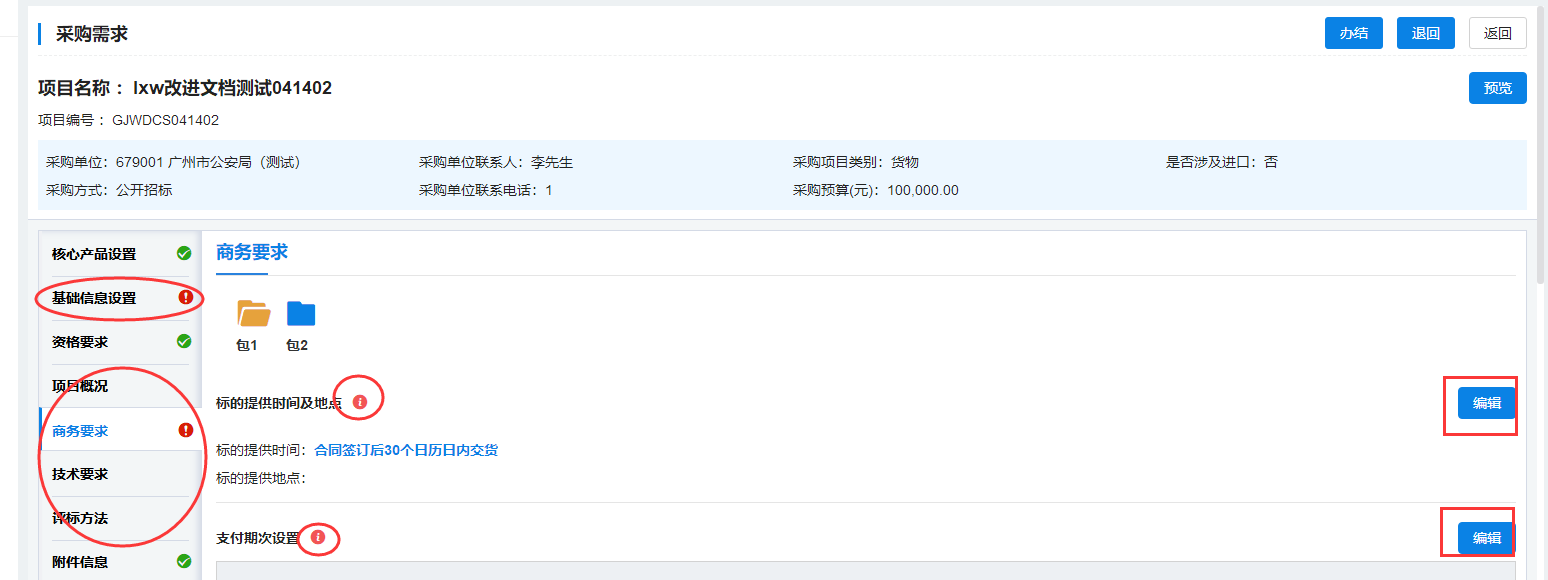This screenshot has width=1548, height=580.
Task: Click green checkmark beside 核心产品设置
Action: (184, 254)
